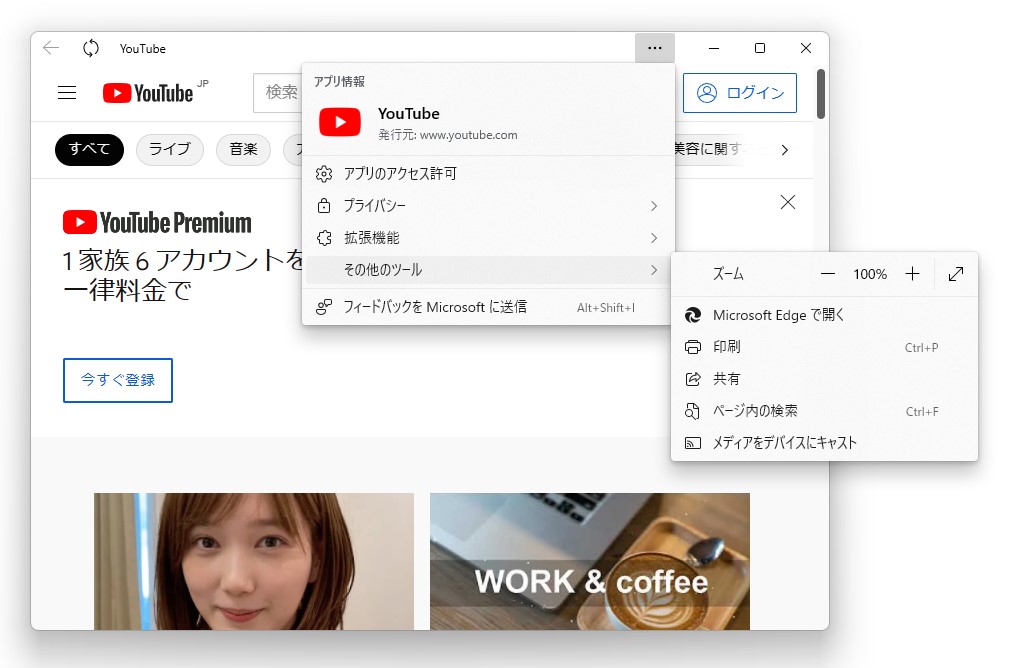Expand the 拡張機能 submenu
The width and height of the screenshot is (1015, 668).
[485, 238]
